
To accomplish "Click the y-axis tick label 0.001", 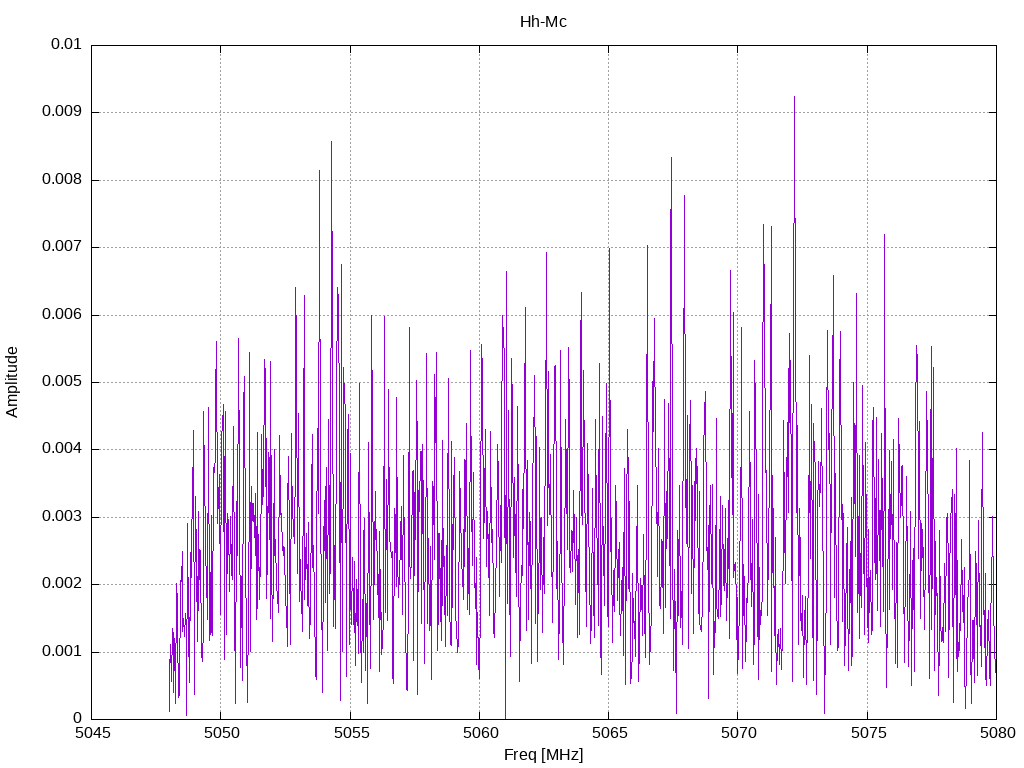I will [x=61, y=652].
